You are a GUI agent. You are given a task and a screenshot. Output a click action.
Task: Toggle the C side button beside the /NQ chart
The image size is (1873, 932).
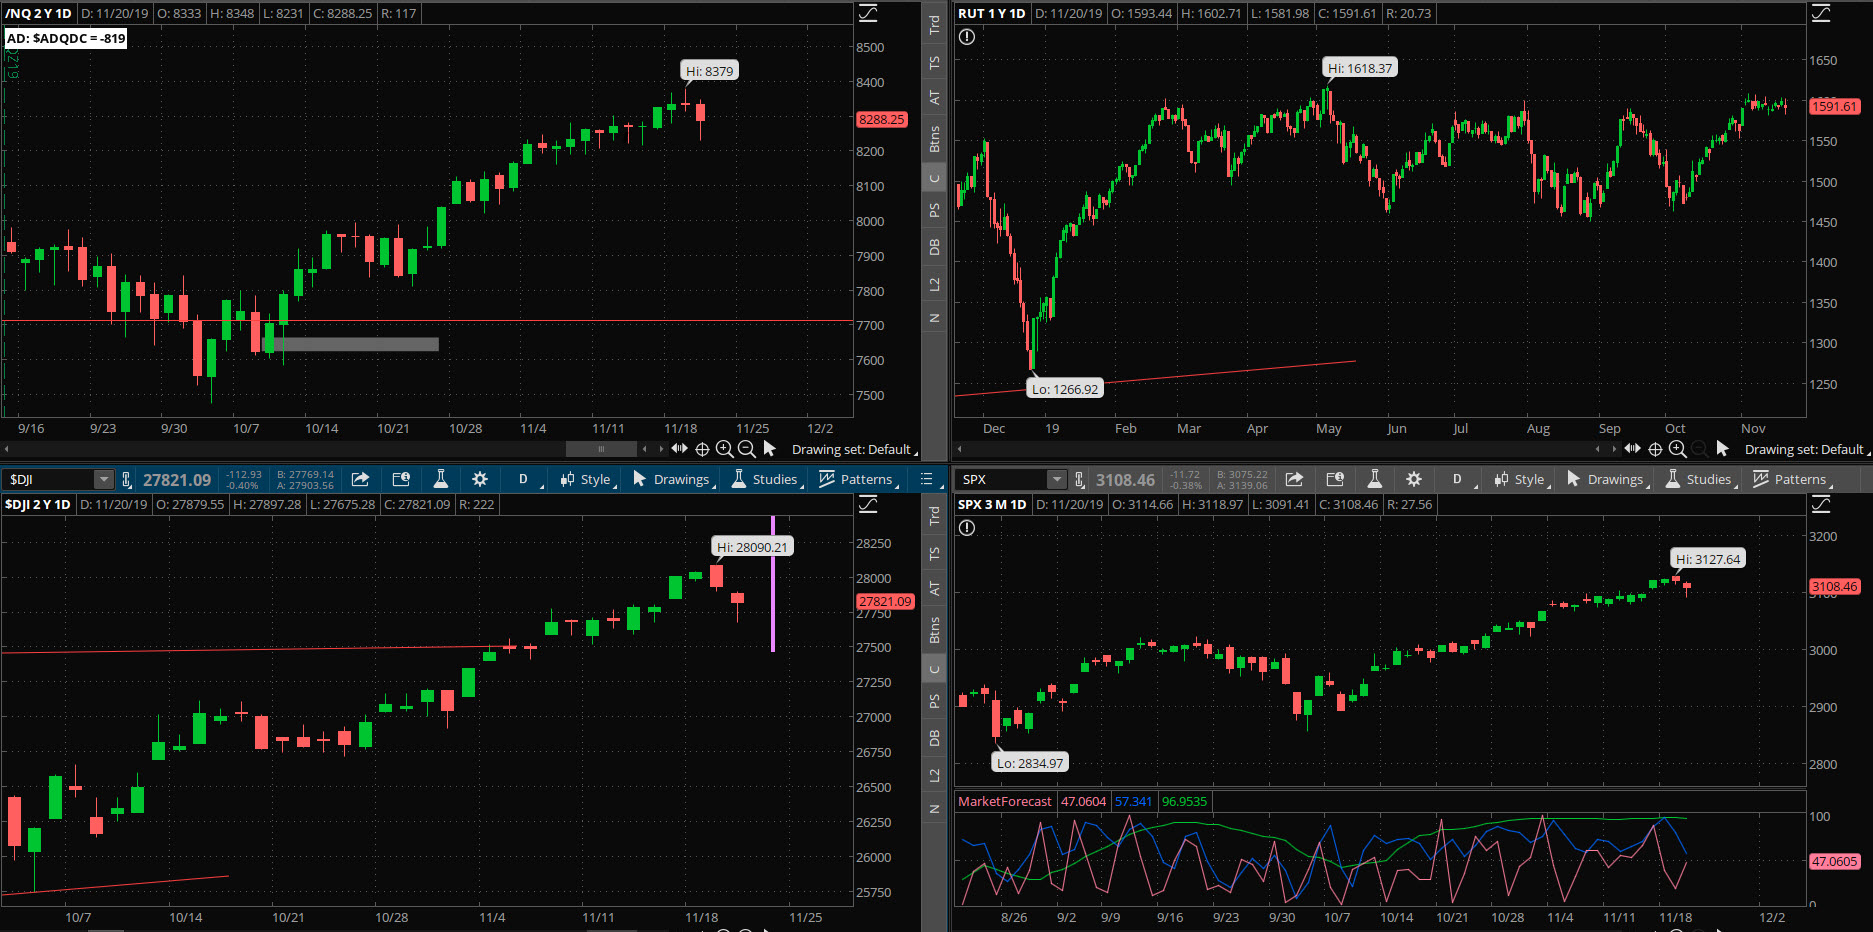pyautogui.click(x=934, y=179)
